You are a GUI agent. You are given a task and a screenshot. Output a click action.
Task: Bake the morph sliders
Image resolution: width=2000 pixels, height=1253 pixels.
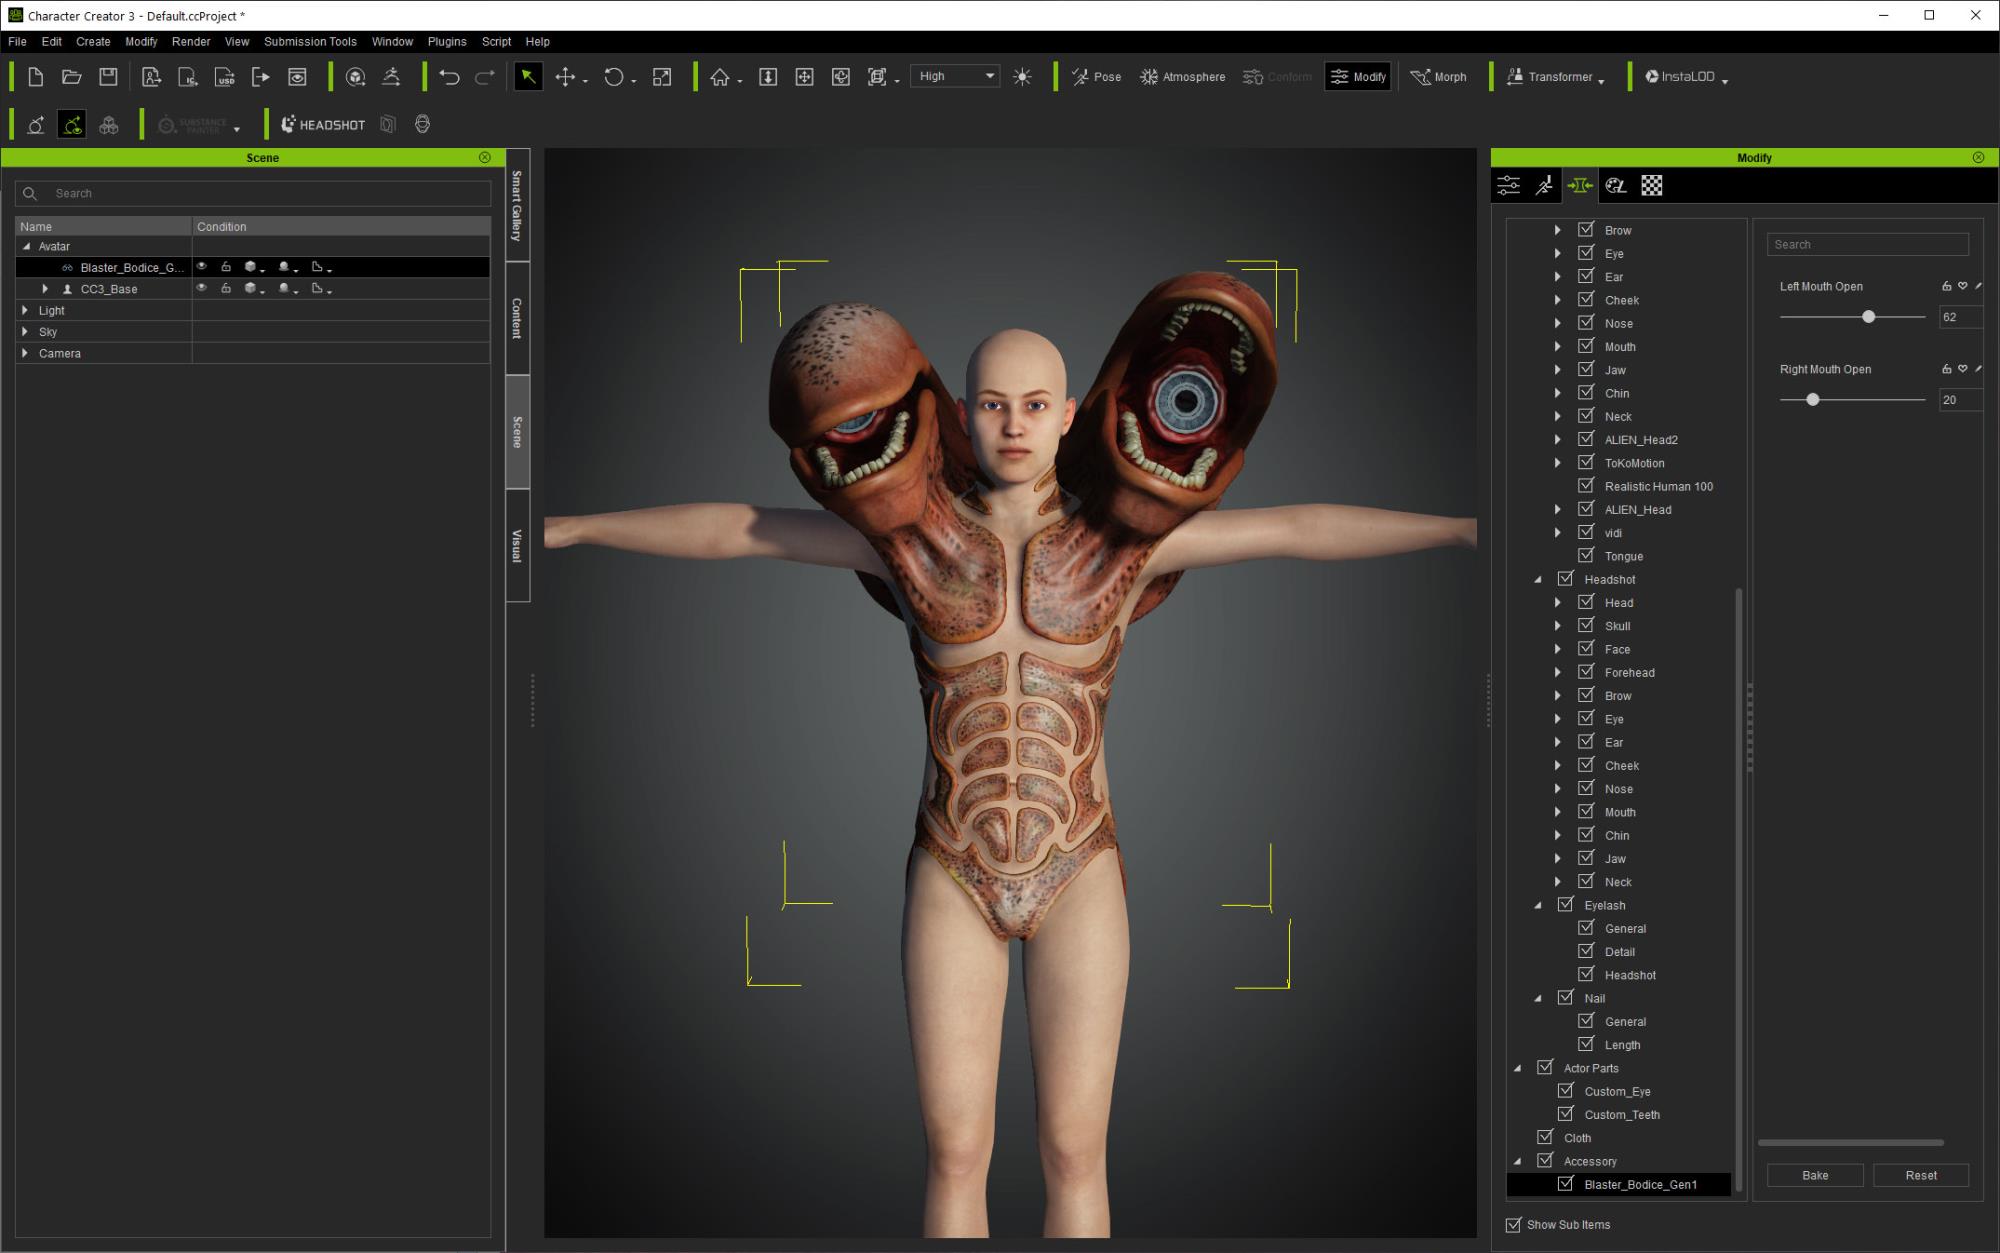coord(1815,1175)
